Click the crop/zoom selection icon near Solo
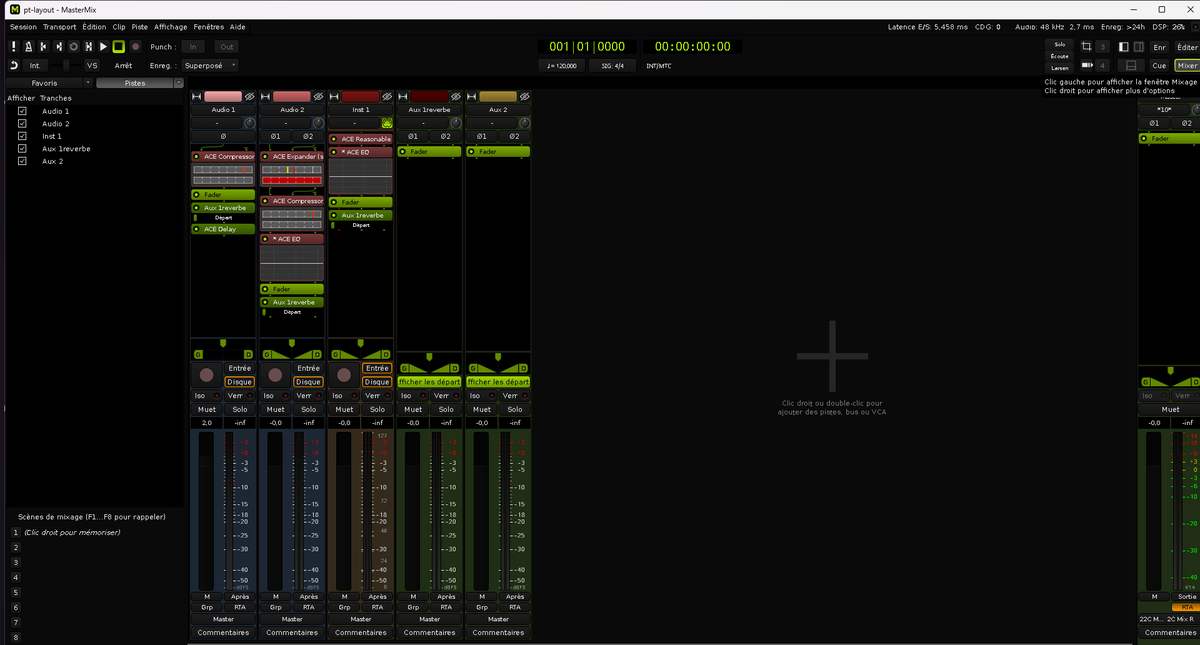Image resolution: width=1200 pixels, height=645 pixels. [1087, 46]
